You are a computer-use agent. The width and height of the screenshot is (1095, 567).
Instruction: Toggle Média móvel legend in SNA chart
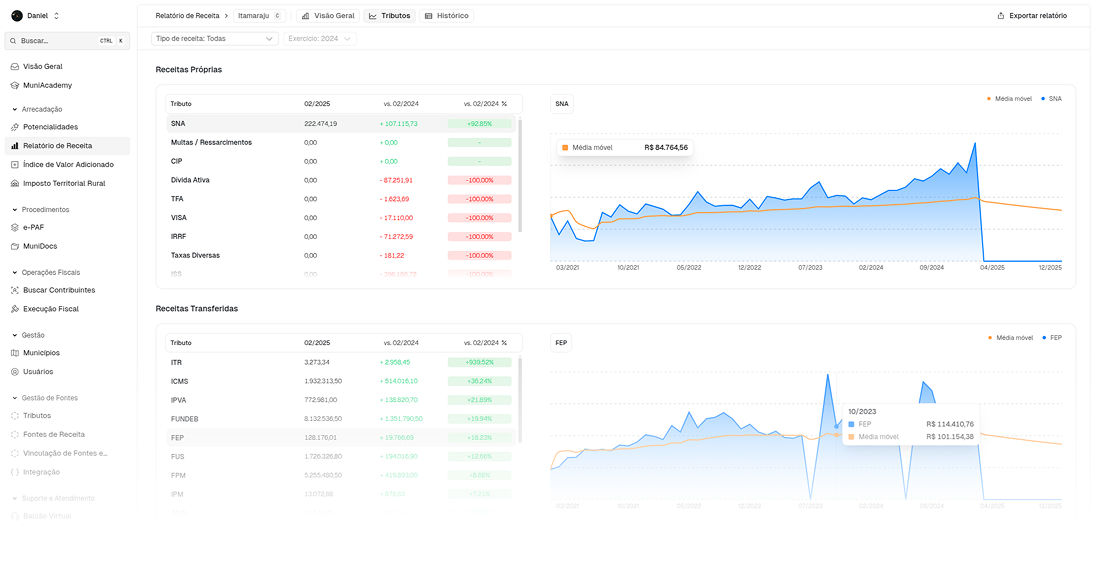[1009, 99]
